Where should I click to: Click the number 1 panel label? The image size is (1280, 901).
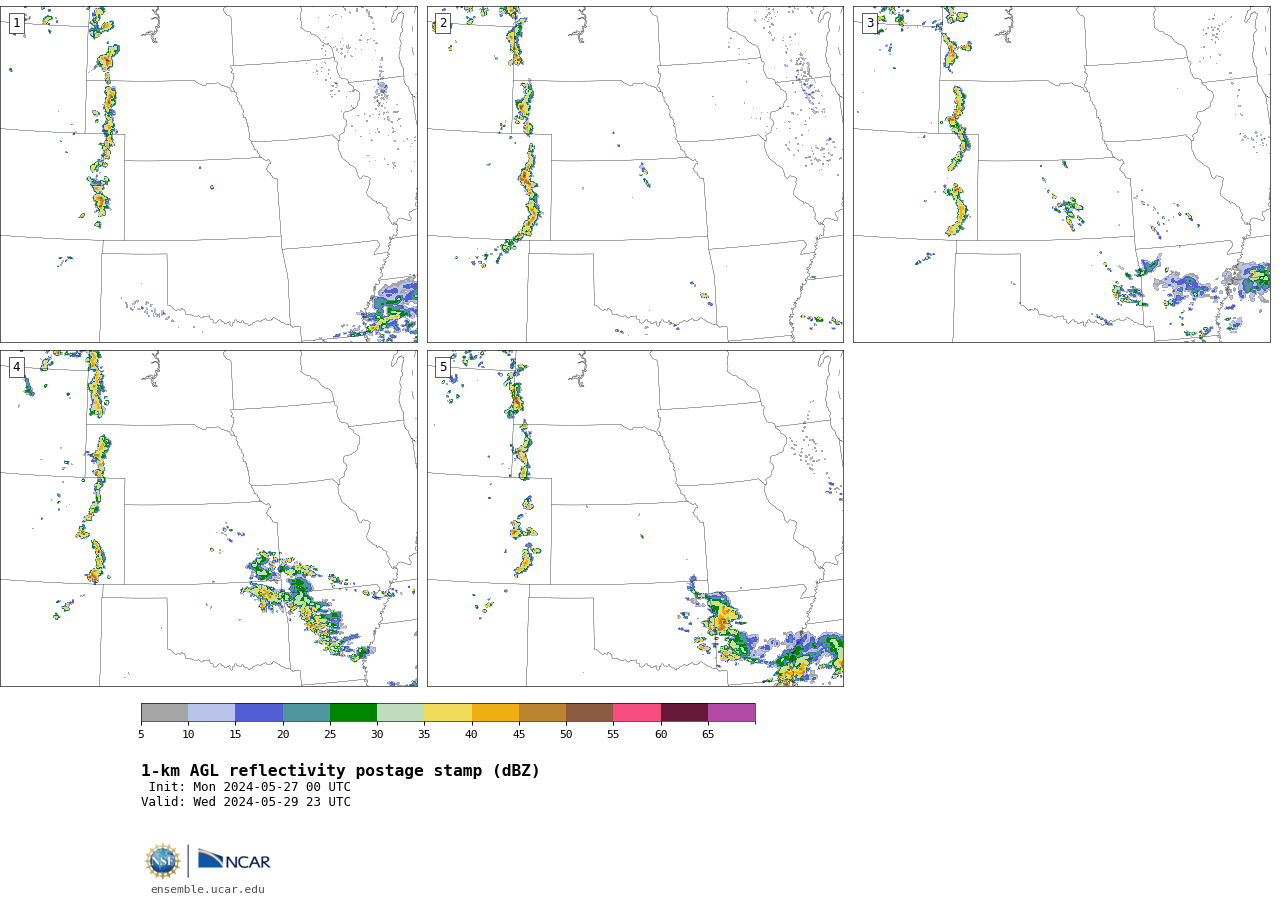click(x=17, y=23)
